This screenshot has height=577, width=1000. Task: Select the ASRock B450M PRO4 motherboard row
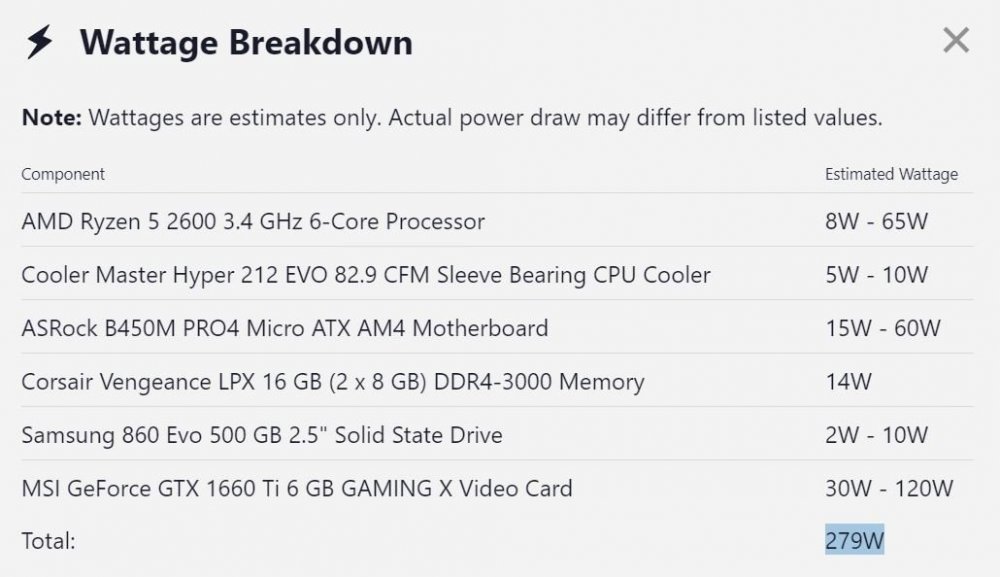pyautogui.click(x=497, y=328)
